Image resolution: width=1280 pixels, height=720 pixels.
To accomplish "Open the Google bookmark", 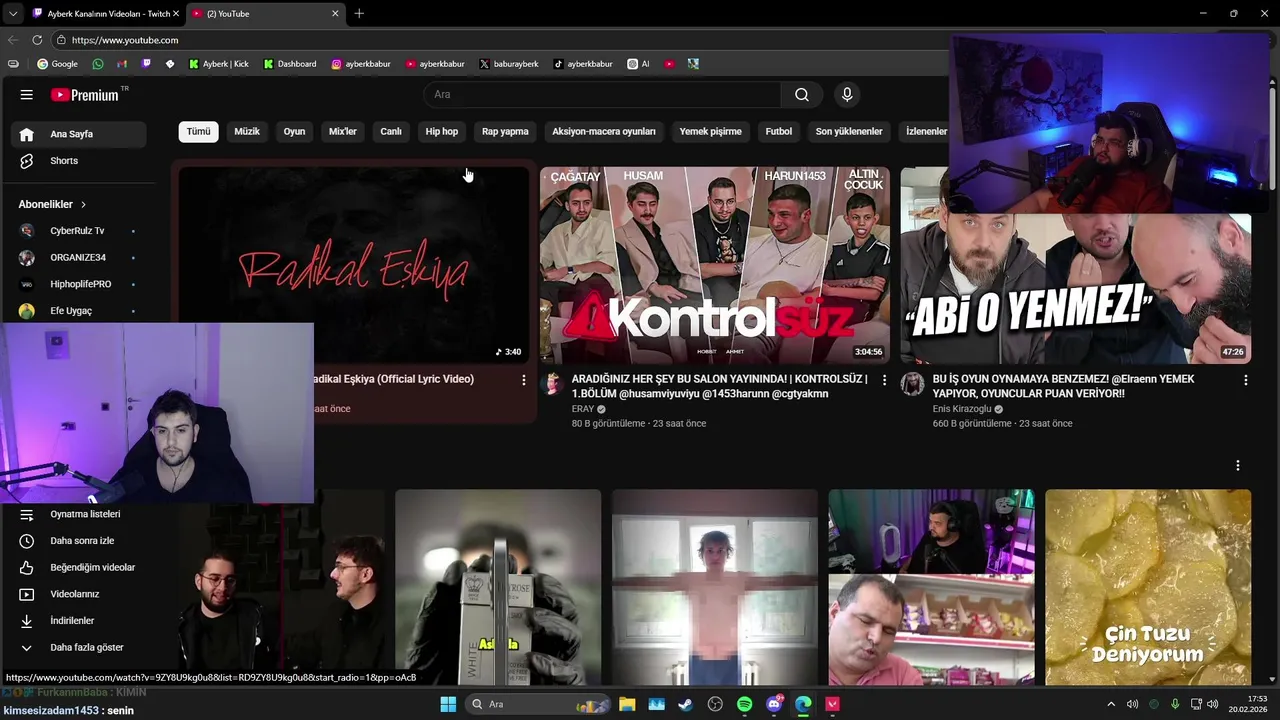I will pyautogui.click(x=57, y=64).
